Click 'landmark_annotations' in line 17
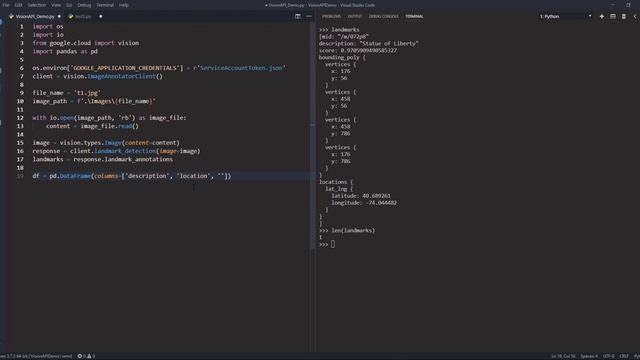 click(138, 159)
